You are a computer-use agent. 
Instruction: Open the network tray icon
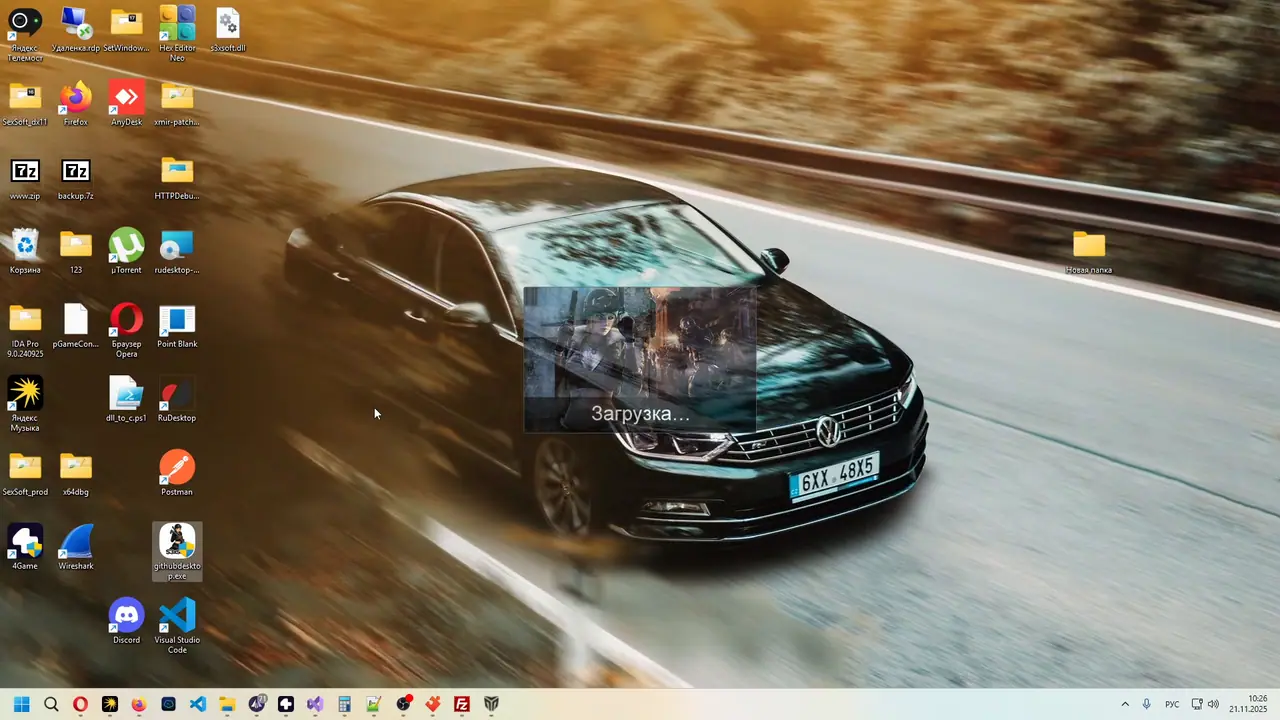[1197, 704]
